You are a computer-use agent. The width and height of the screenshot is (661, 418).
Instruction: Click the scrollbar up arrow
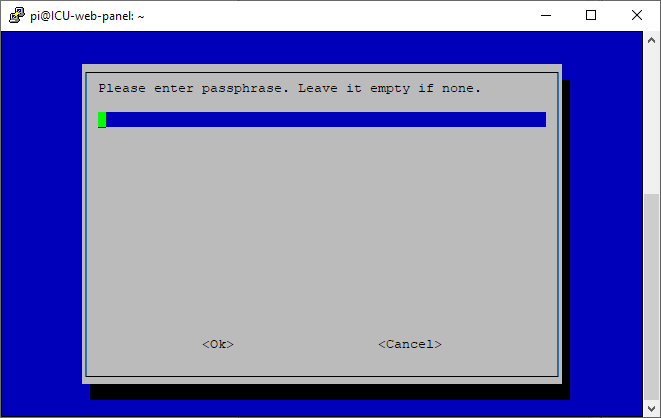[x=651, y=40]
